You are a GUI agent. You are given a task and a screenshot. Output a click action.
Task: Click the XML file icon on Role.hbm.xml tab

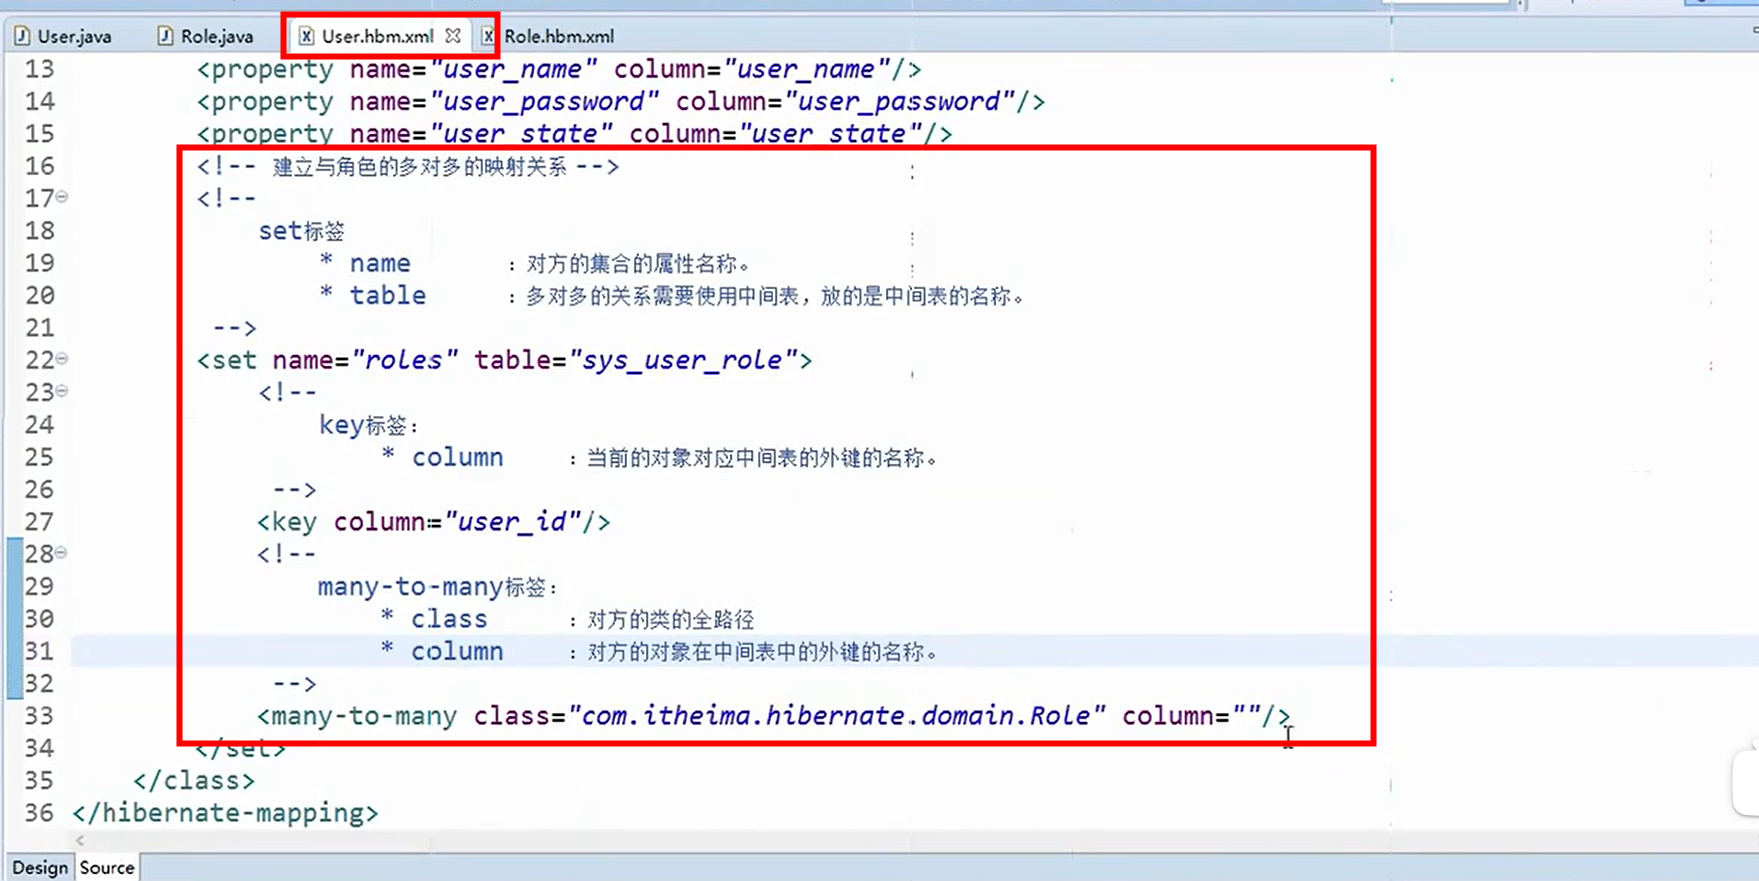(487, 36)
